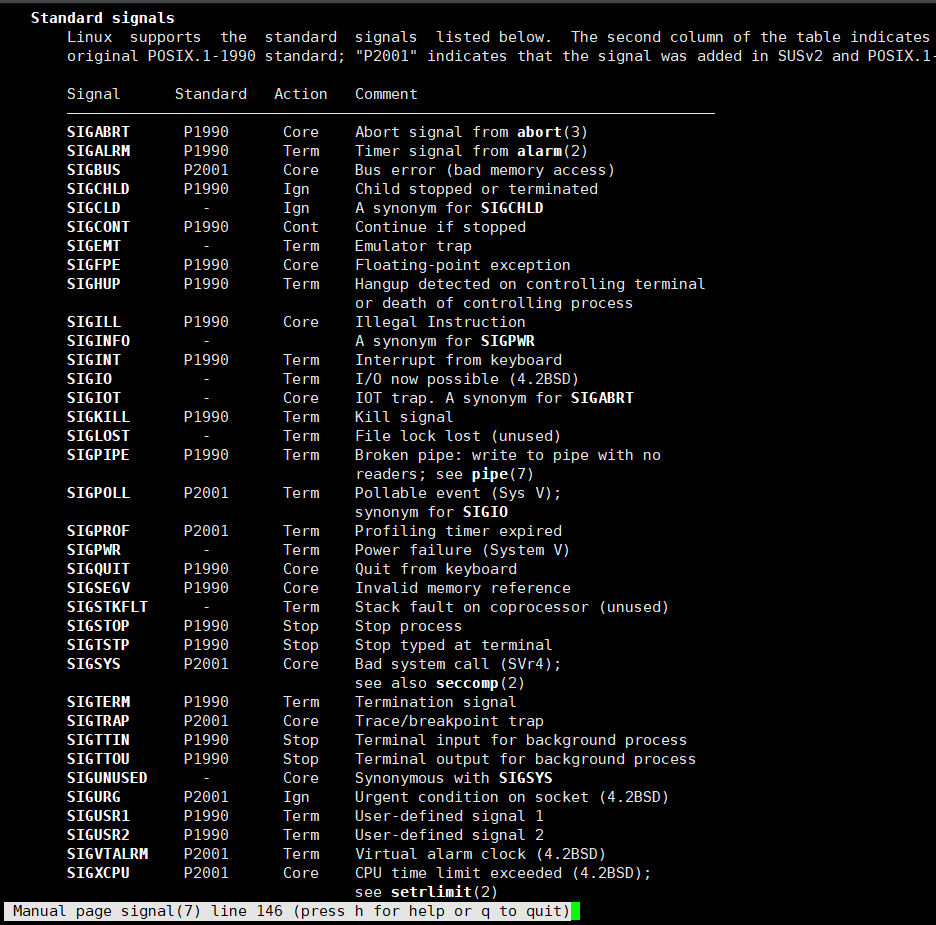Screen dimensions: 936x925
Task: Select the SIGABRT signal name
Action: [x=97, y=131]
